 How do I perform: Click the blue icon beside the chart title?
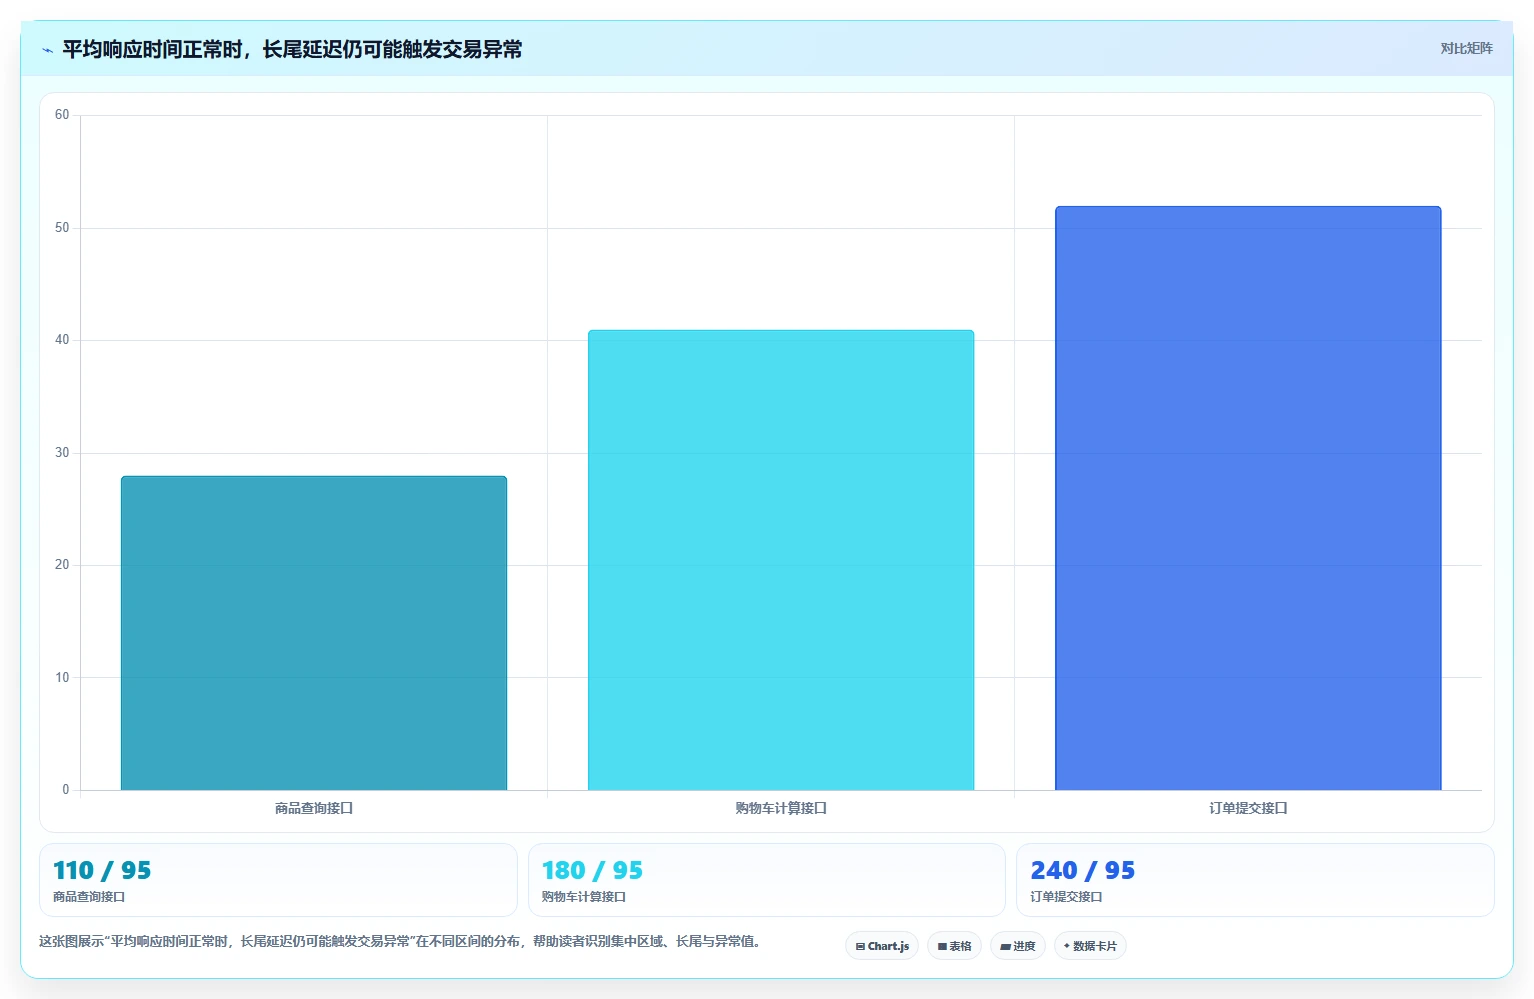pos(47,50)
